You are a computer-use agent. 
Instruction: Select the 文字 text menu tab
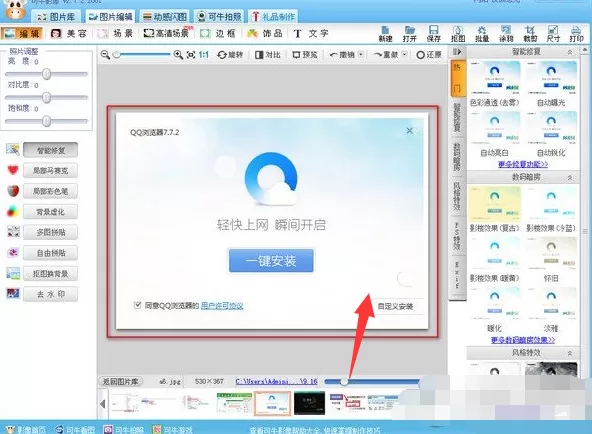pos(311,34)
